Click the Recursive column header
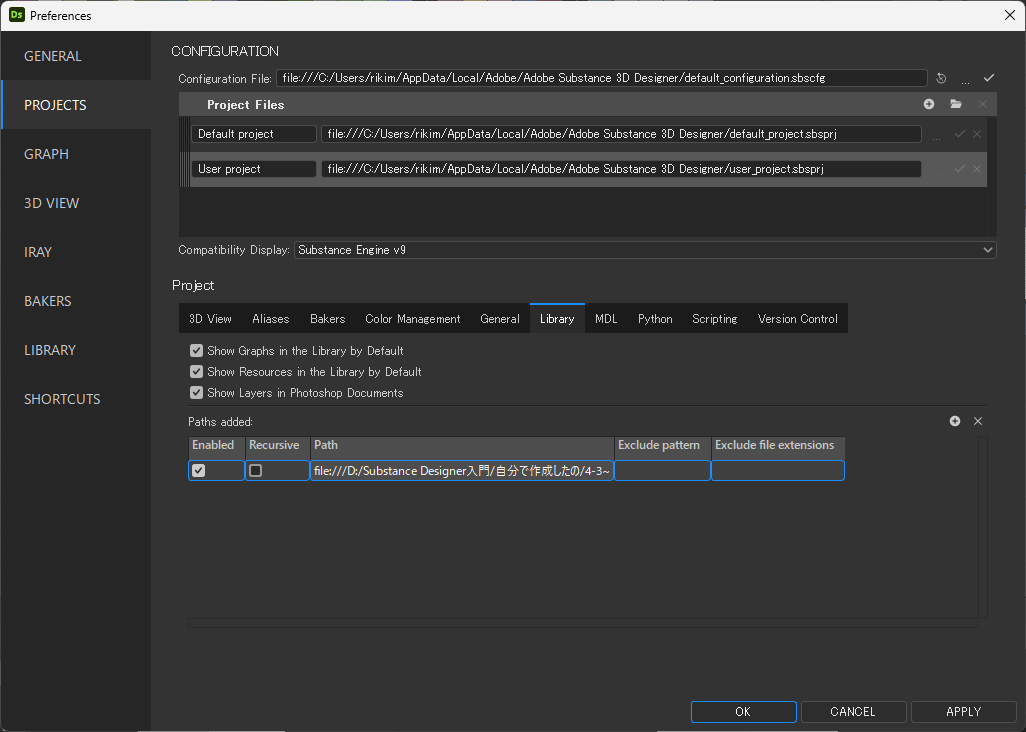The height and width of the screenshot is (732, 1026). pos(277,448)
